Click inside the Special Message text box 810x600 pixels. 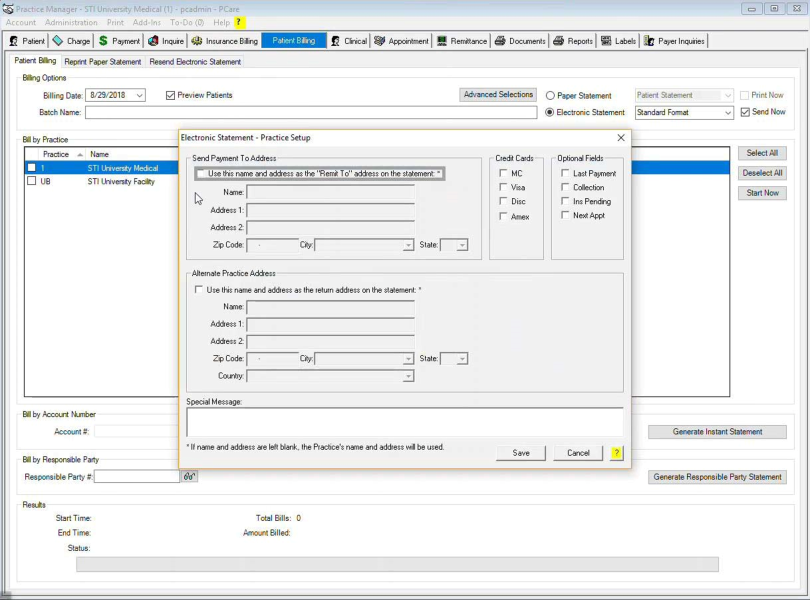[404, 422]
